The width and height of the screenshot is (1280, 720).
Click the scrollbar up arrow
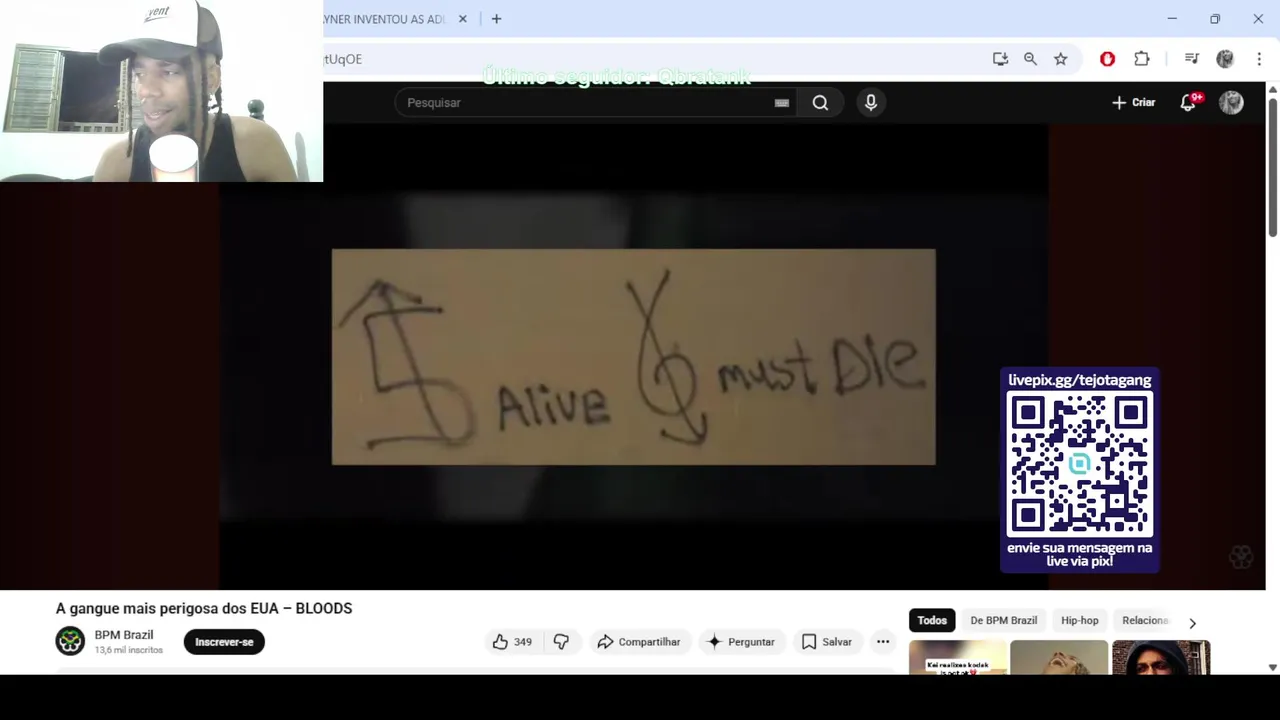(1272, 90)
